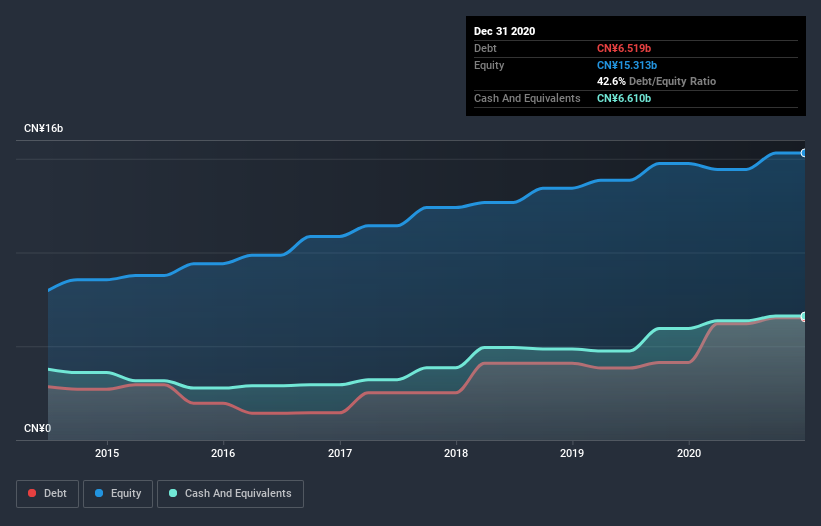Click the Equity label in tooltip
This screenshot has height=526, width=821.
click(489, 65)
